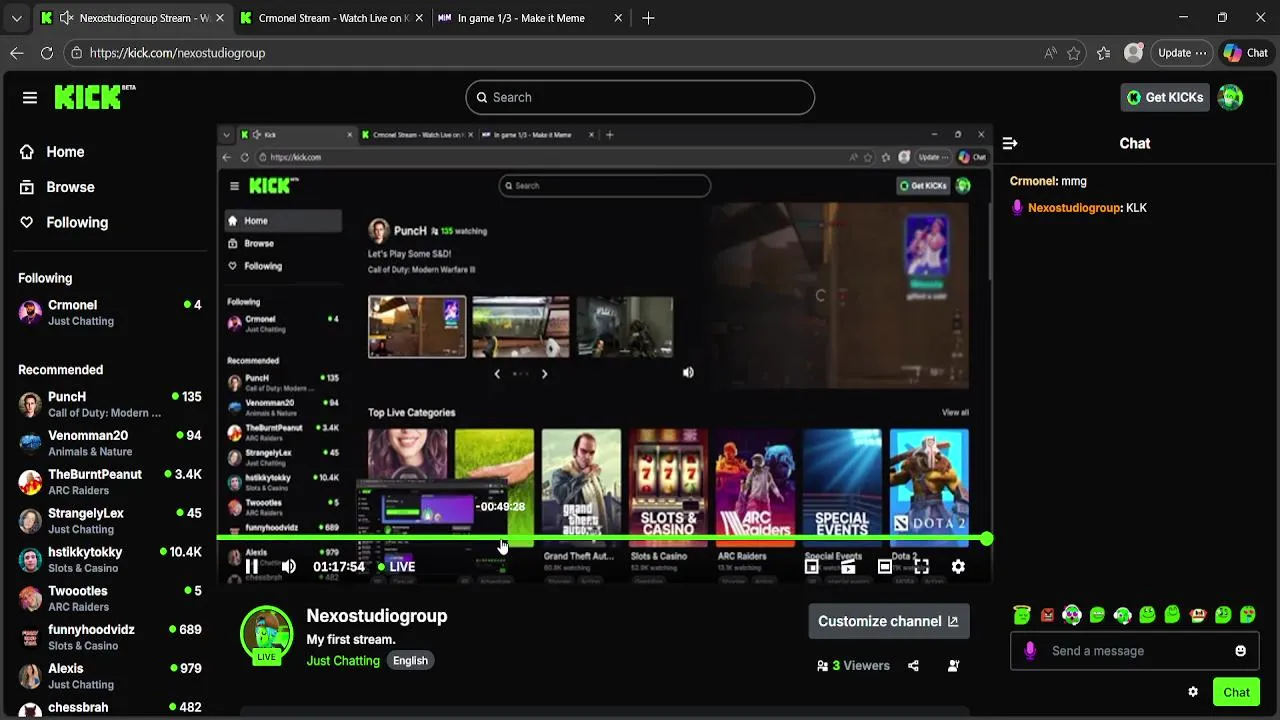This screenshot has width=1280, height=720.
Task: Click the Customize channel button
Action: click(889, 621)
